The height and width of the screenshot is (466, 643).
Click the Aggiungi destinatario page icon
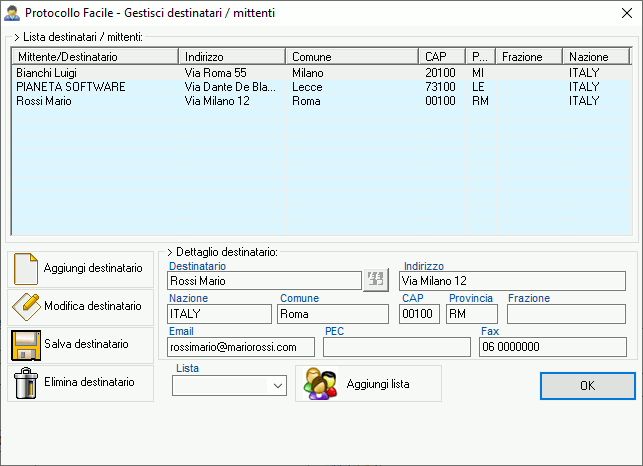(25, 268)
